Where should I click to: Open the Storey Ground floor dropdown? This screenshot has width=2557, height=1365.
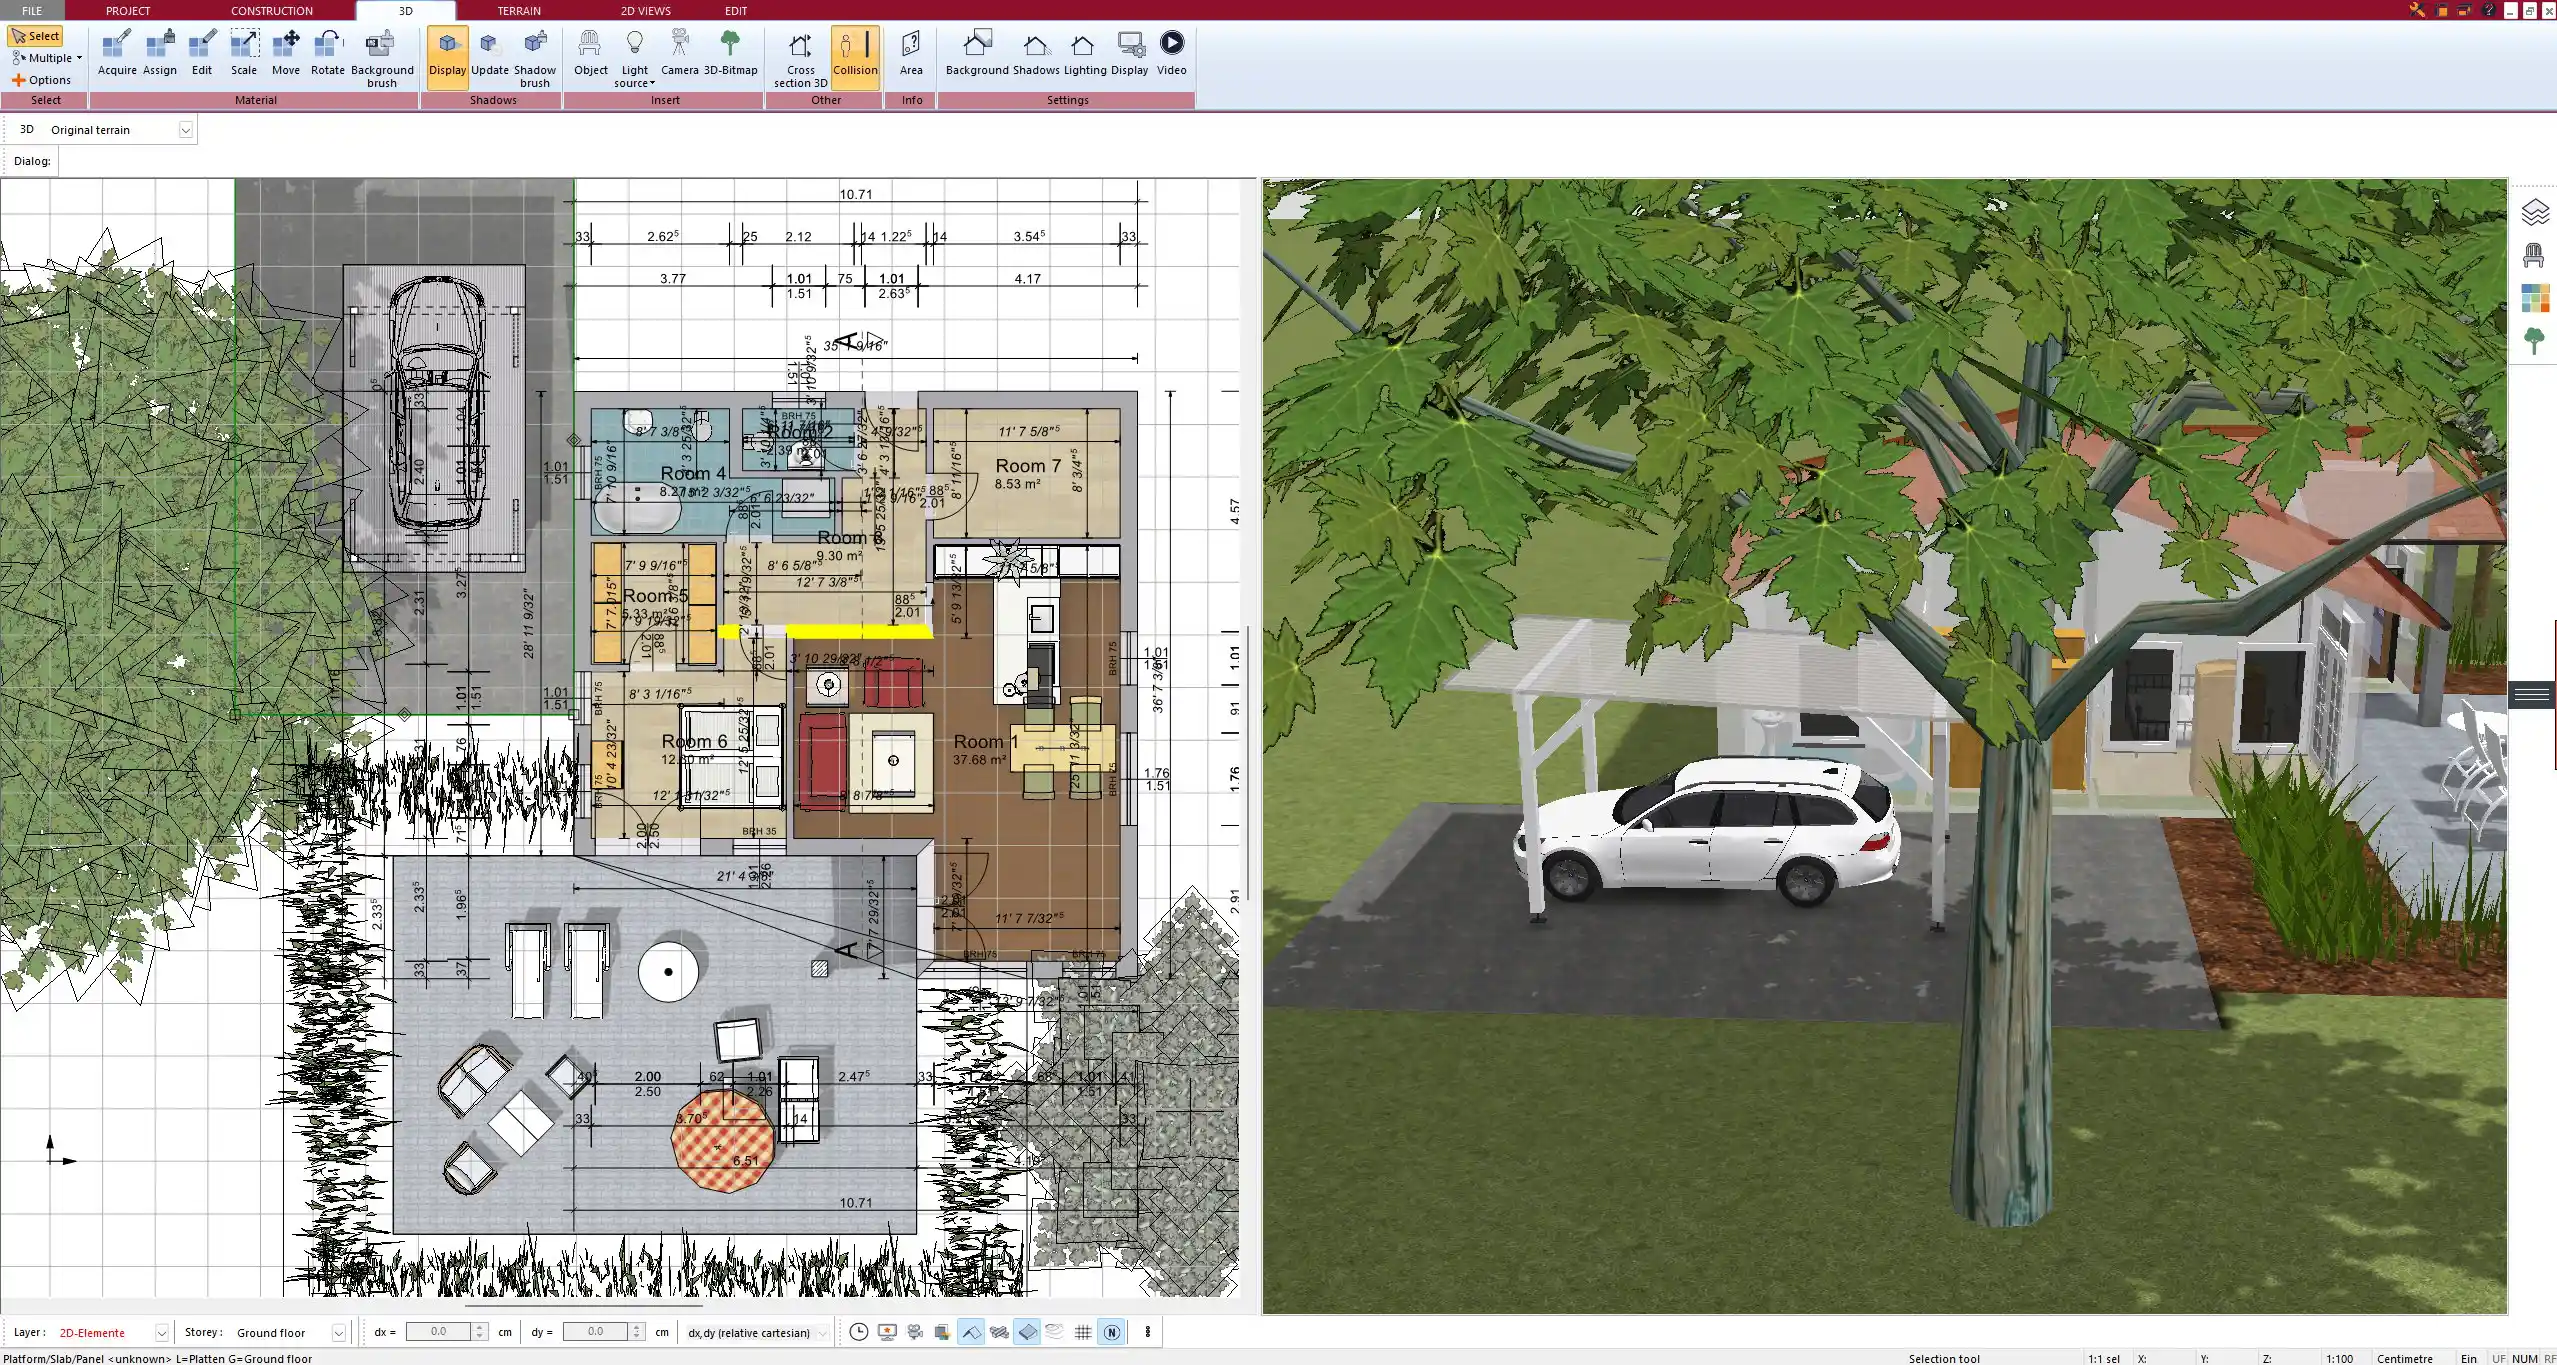[x=338, y=1332]
